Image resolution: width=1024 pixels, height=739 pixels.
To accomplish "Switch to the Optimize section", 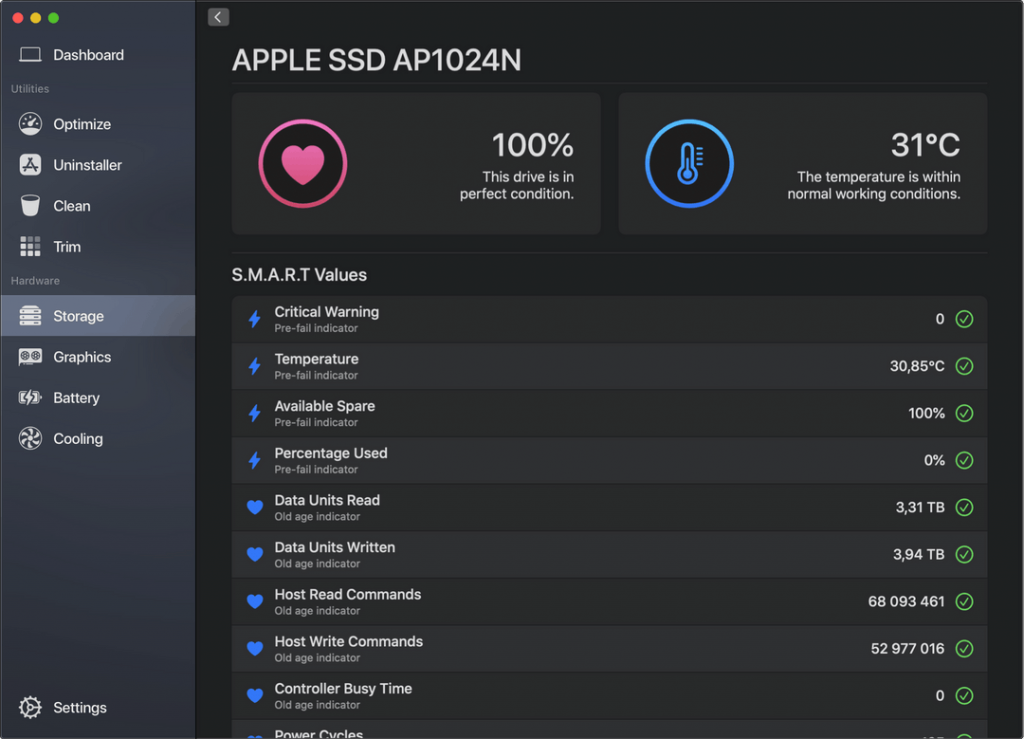I will coord(82,124).
